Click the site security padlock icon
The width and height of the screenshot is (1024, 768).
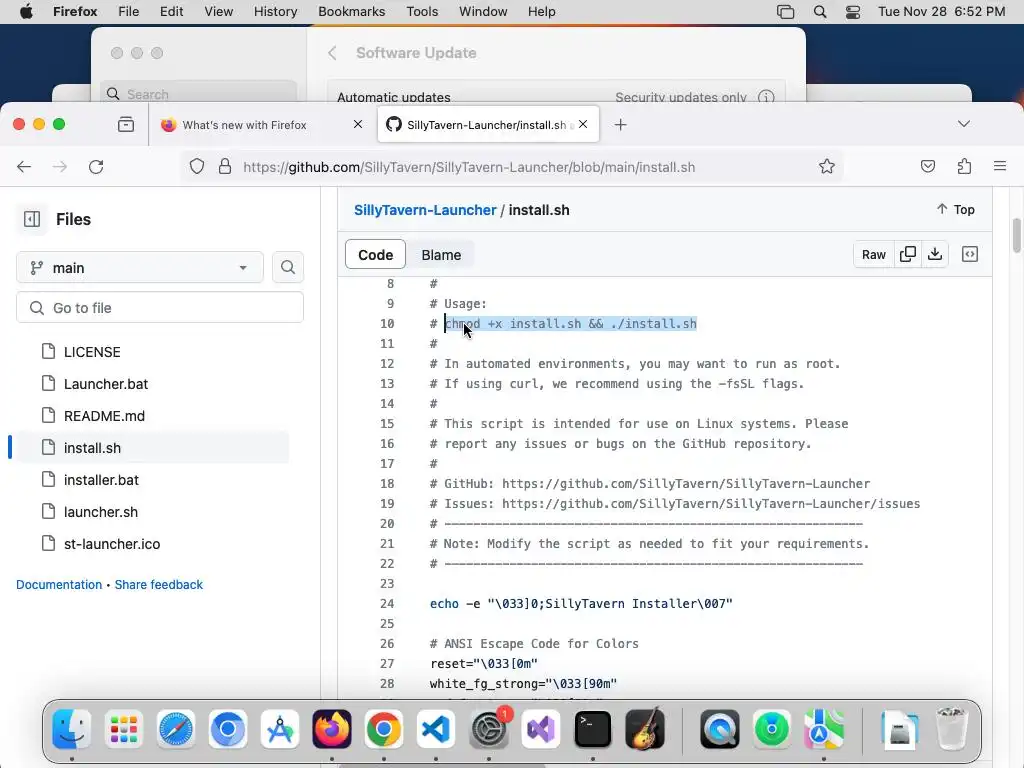coord(225,167)
